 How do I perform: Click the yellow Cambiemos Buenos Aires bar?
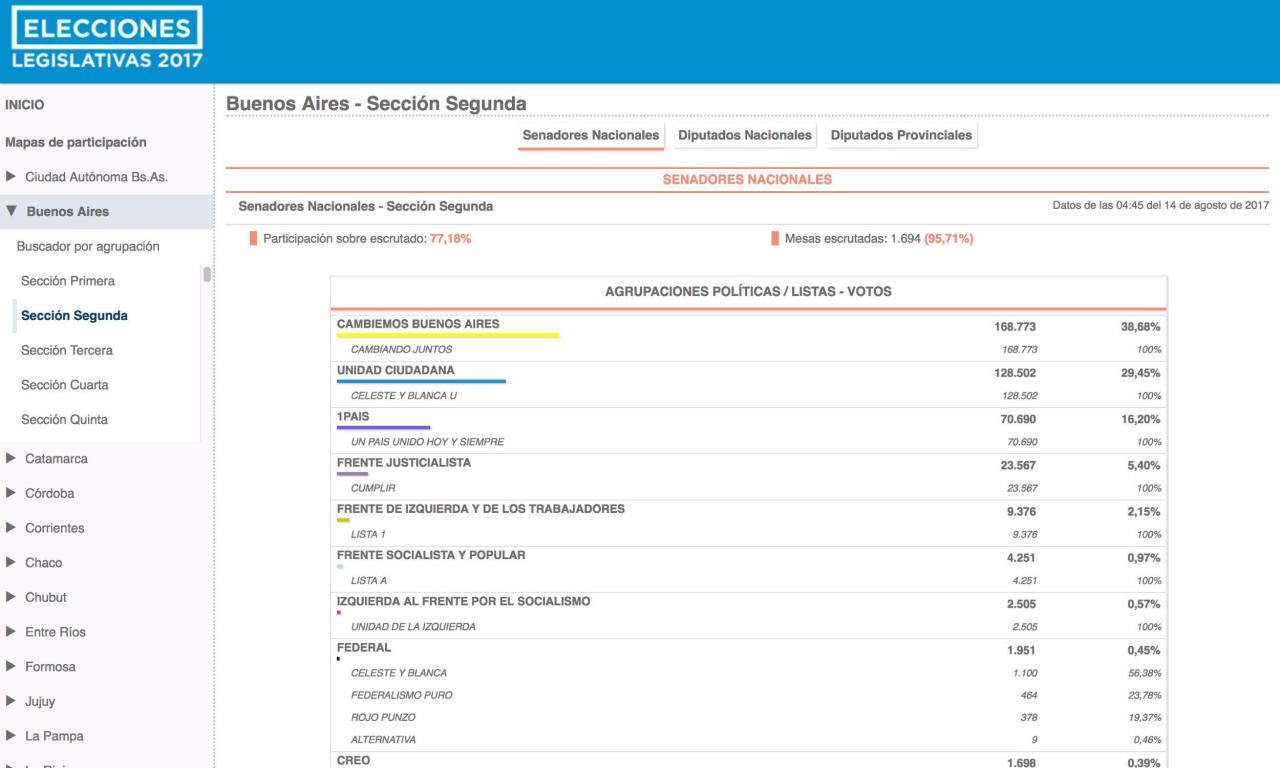(448, 336)
